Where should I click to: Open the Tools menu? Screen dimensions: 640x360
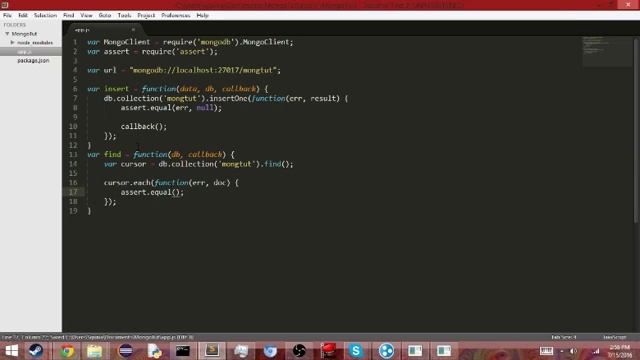point(124,16)
